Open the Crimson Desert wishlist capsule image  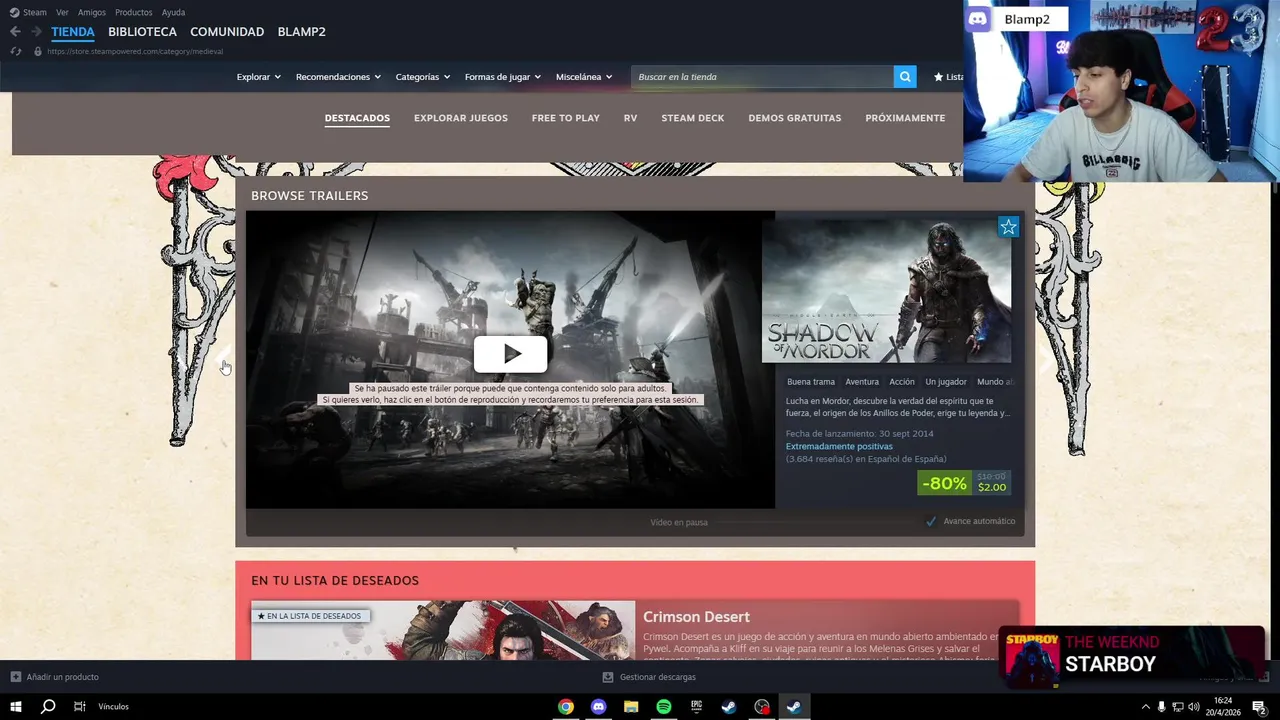pyautogui.click(x=443, y=630)
